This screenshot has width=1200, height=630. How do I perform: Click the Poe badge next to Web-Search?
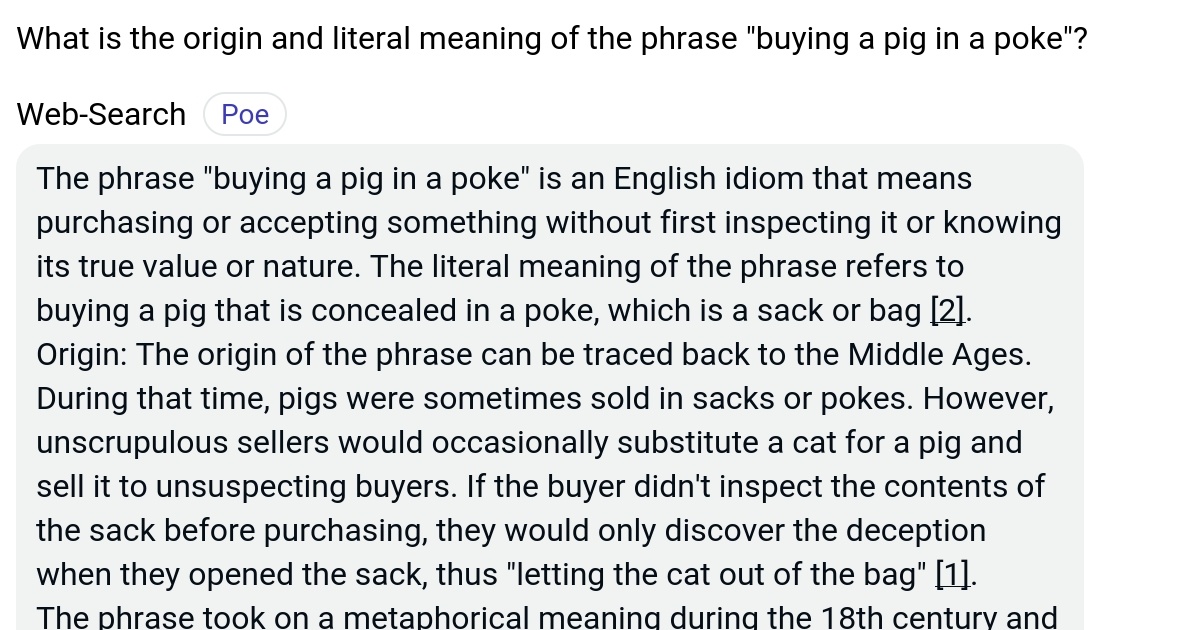[x=245, y=115]
